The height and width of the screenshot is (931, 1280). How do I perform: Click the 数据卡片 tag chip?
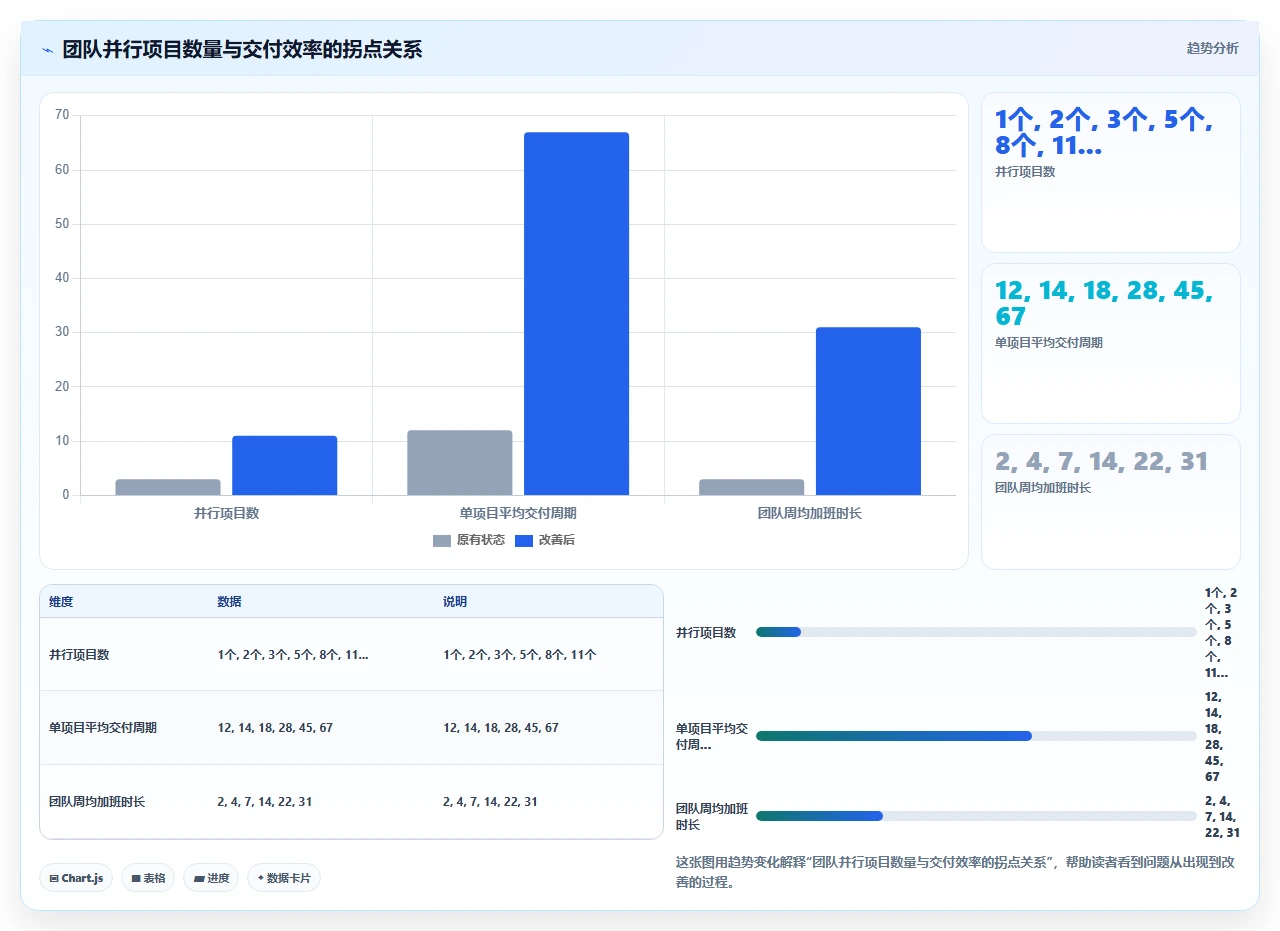tap(284, 878)
